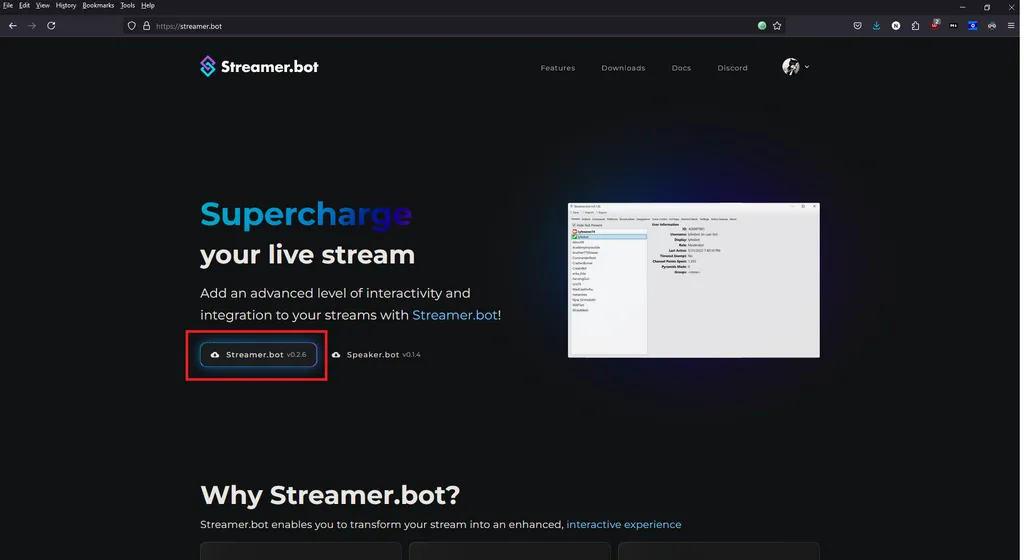This screenshot has height=560, width=1024.
Task: Click the red extension icon with badge 2
Action: tap(935, 25)
